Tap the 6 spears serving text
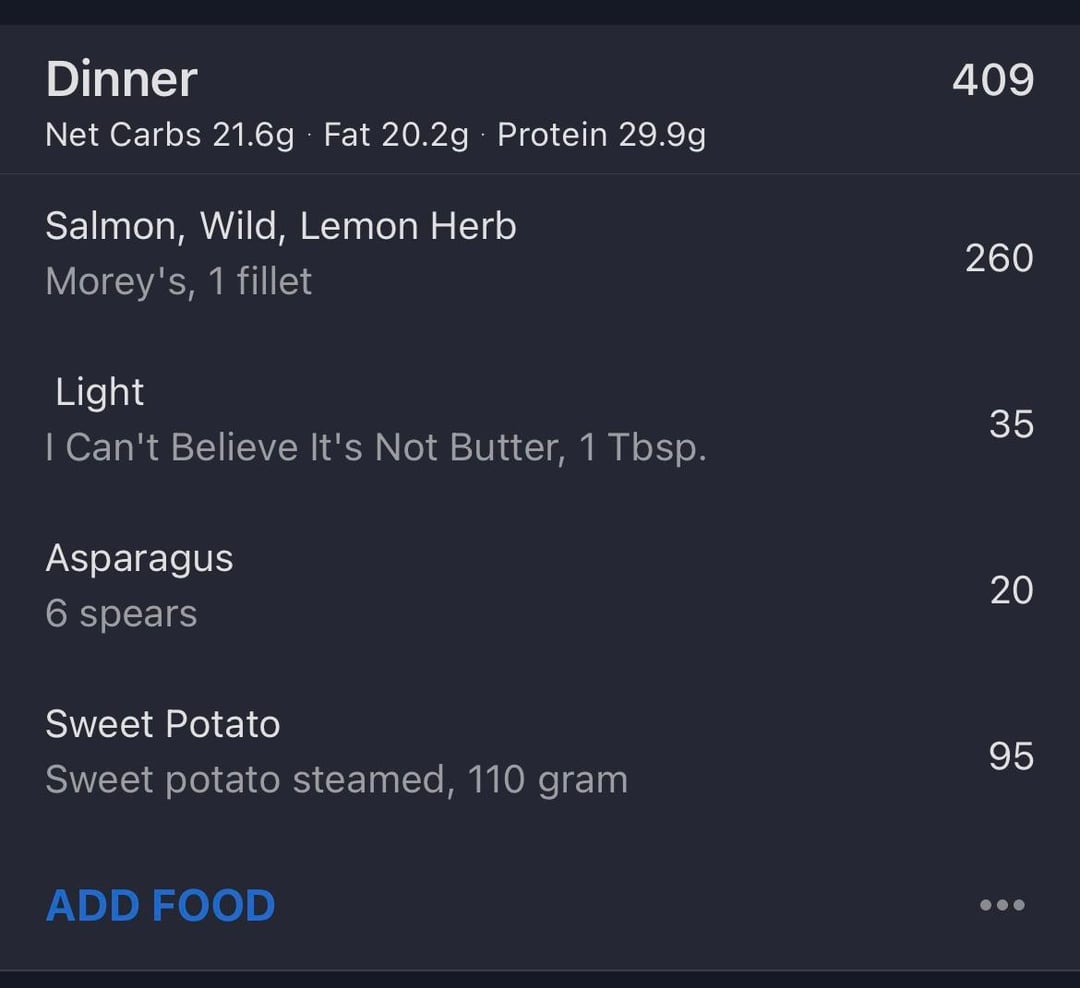Viewport: 1080px width, 988px height. (x=121, y=614)
